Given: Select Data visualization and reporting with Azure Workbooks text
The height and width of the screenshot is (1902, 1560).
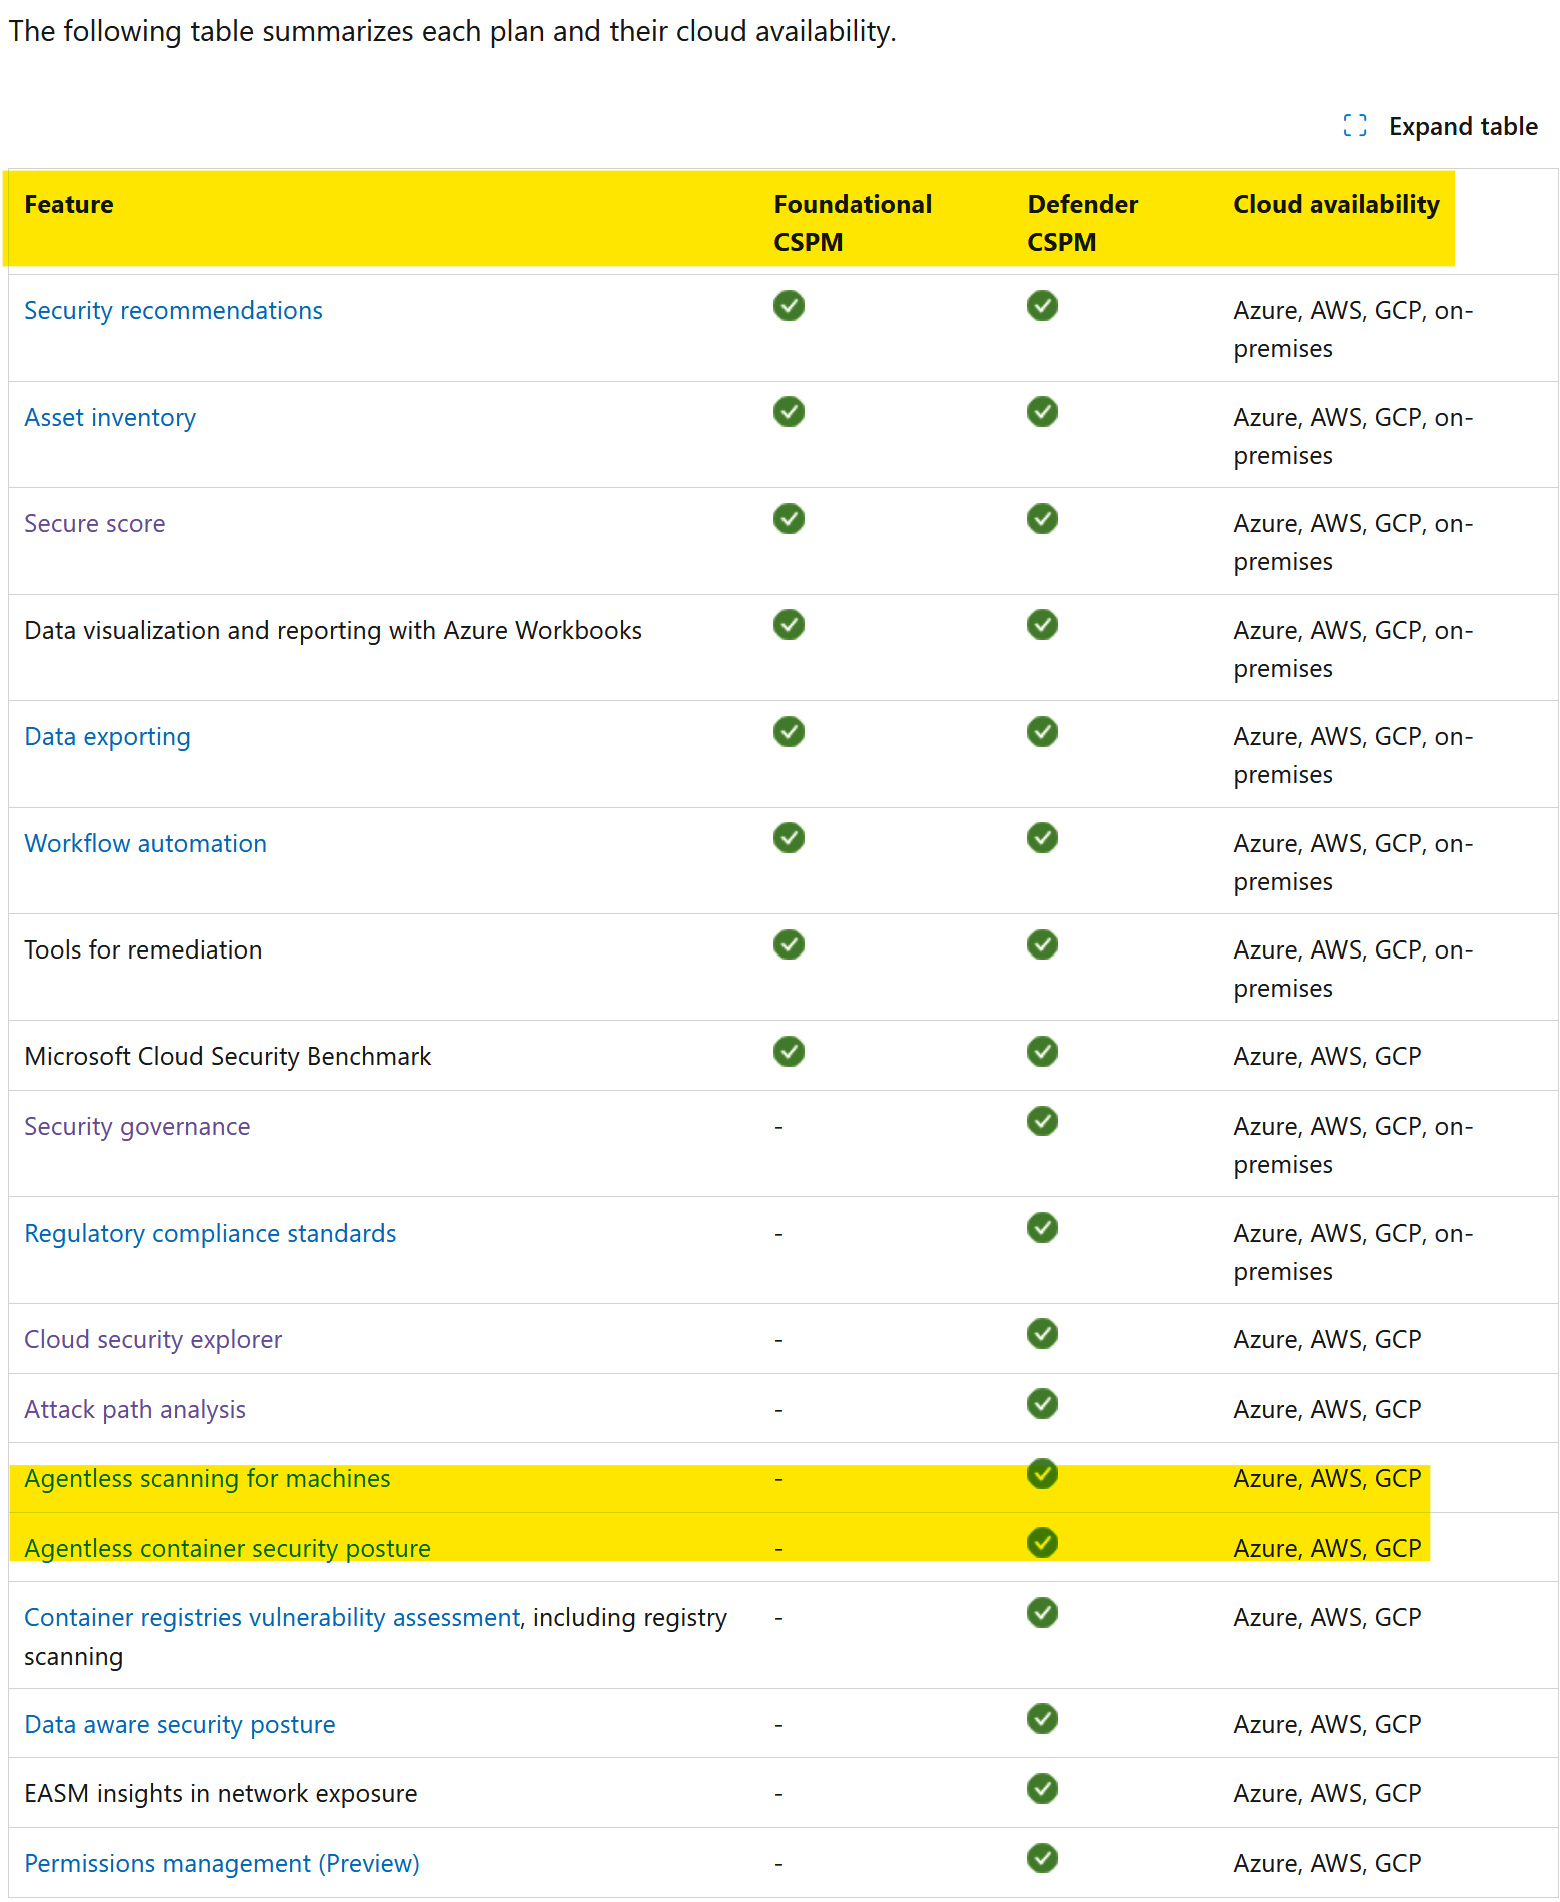Looking at the screenshot, I should (x=333, y=631).
